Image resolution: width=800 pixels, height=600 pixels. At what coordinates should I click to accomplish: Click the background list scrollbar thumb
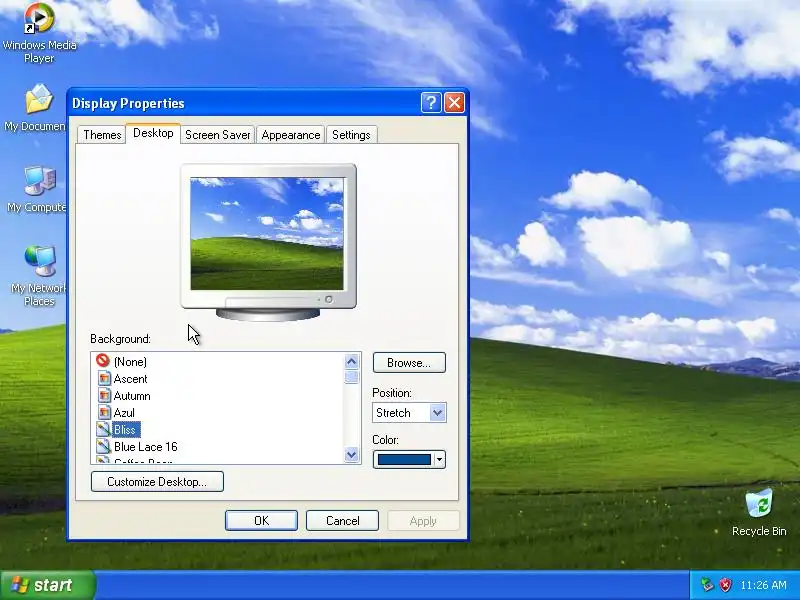[x=352, y=377]
